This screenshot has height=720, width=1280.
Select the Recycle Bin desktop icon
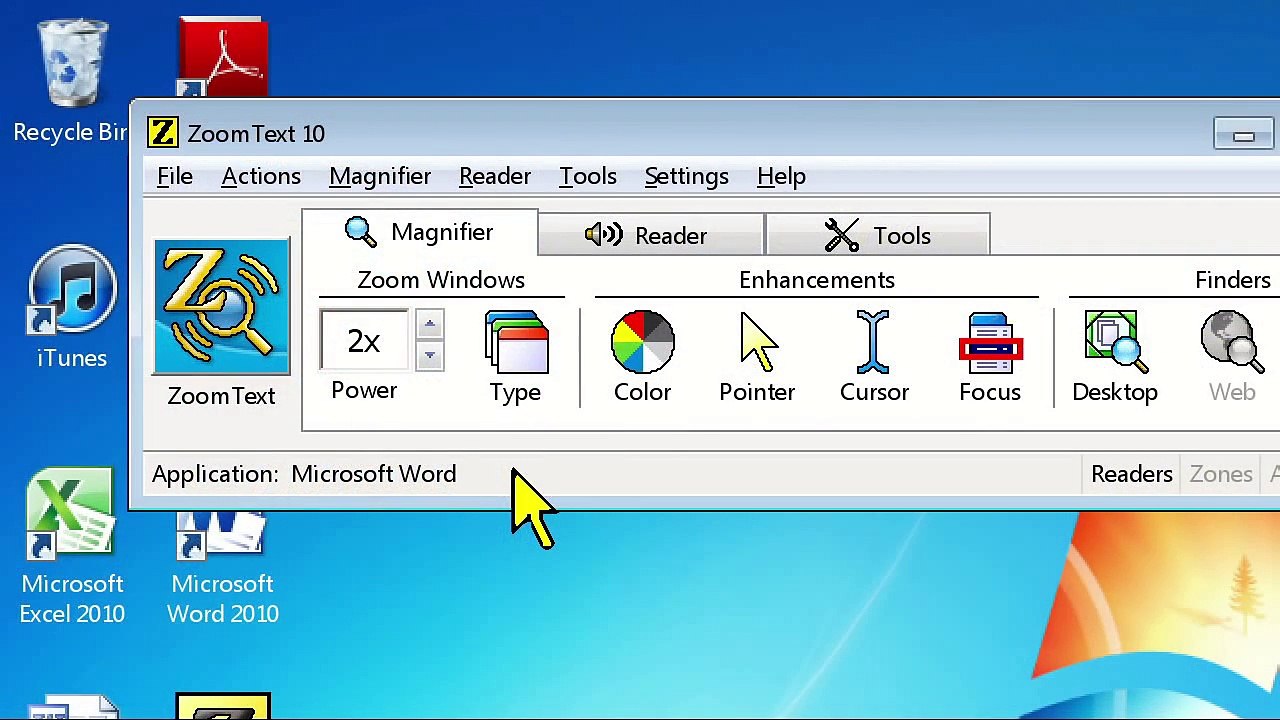coord(71,81)
